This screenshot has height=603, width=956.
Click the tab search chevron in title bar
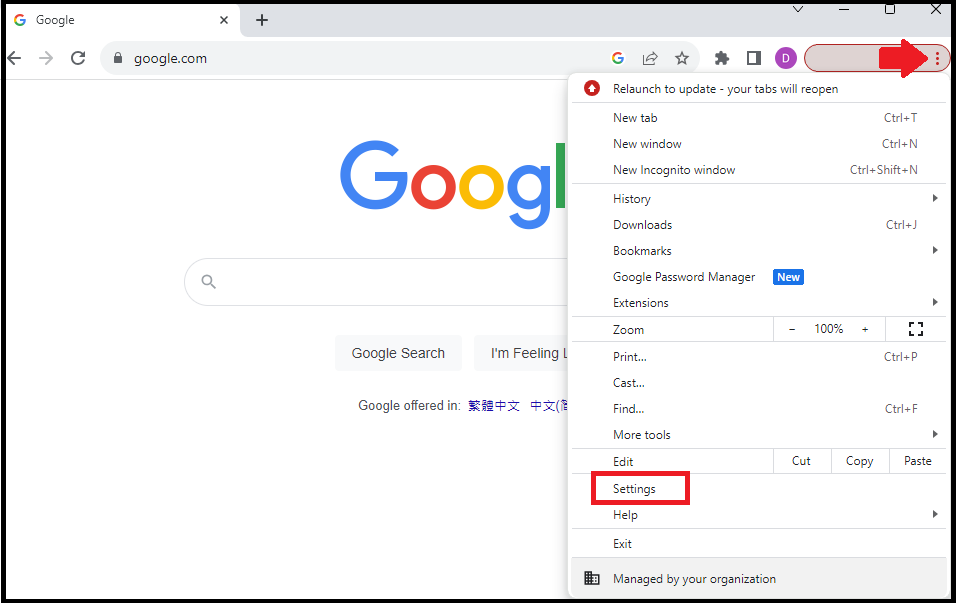tap(797, 9)
